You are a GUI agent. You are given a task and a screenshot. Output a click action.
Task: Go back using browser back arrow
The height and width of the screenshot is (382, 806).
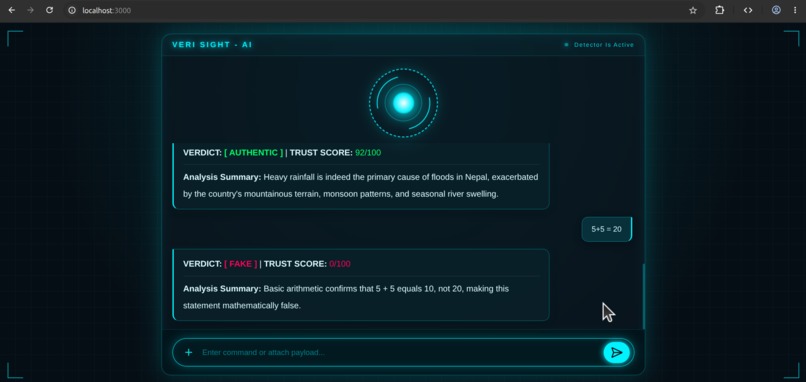click(11, 10)
